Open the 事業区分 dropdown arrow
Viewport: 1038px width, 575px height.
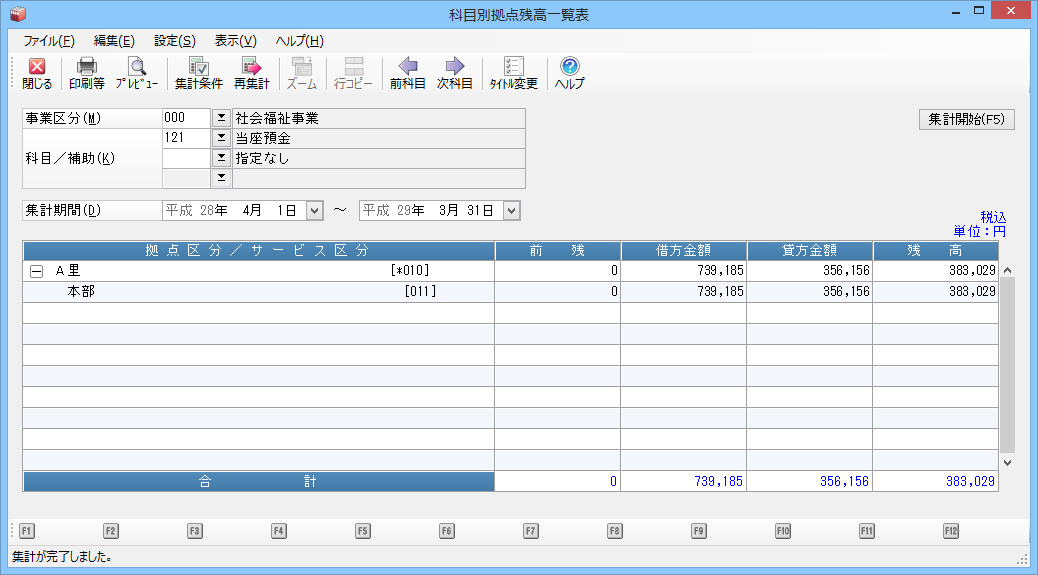(221, 118)
